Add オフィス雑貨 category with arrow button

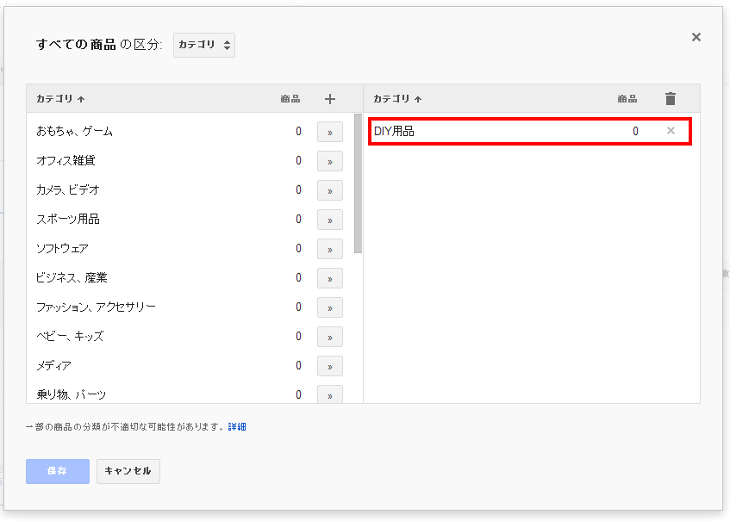[x=329, y=161]
